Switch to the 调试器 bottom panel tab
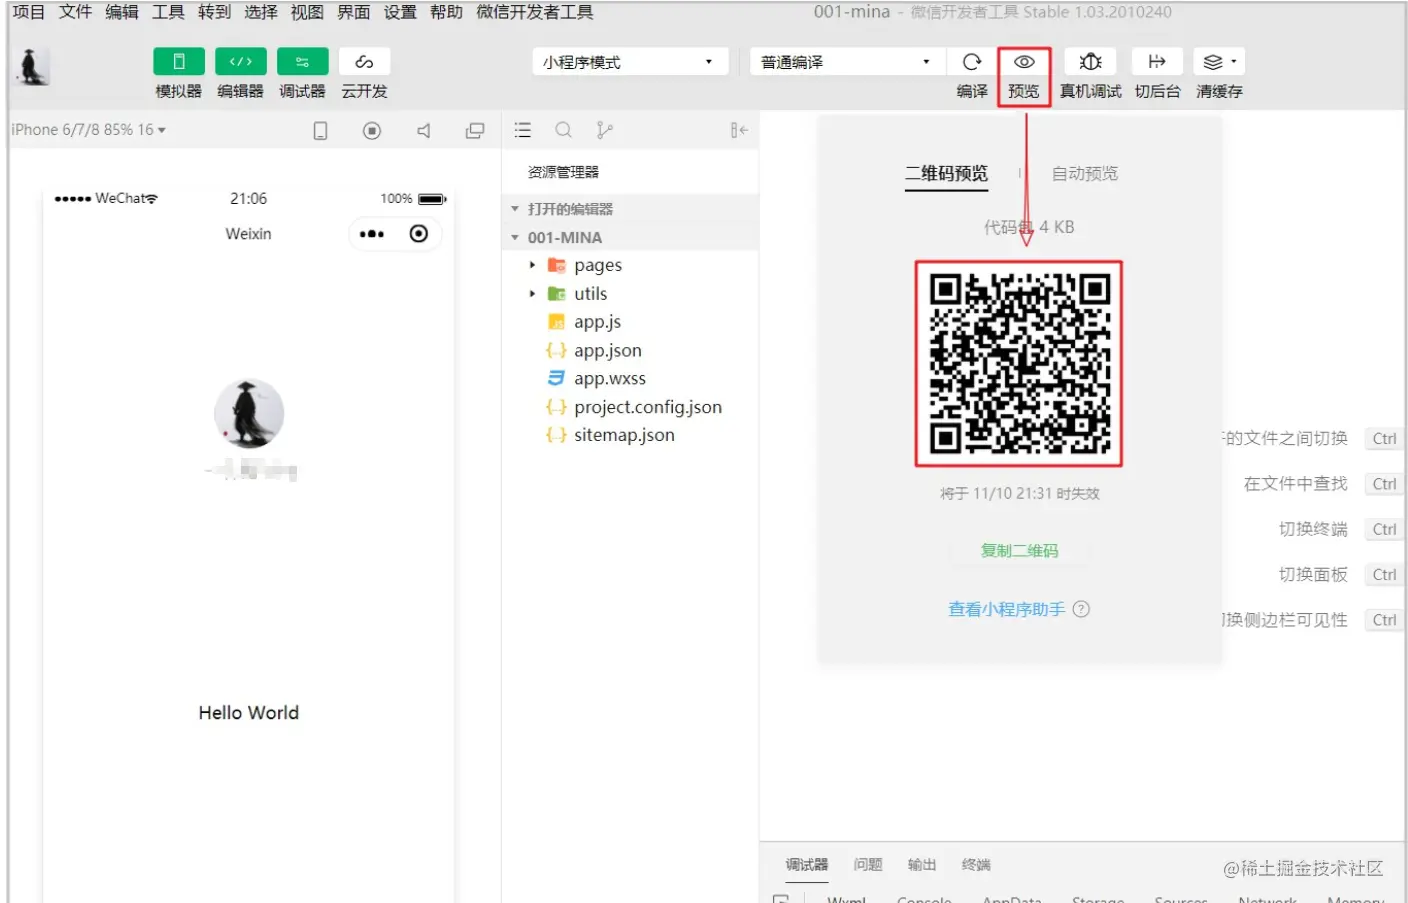1408x903 pixels. point(807,865)
